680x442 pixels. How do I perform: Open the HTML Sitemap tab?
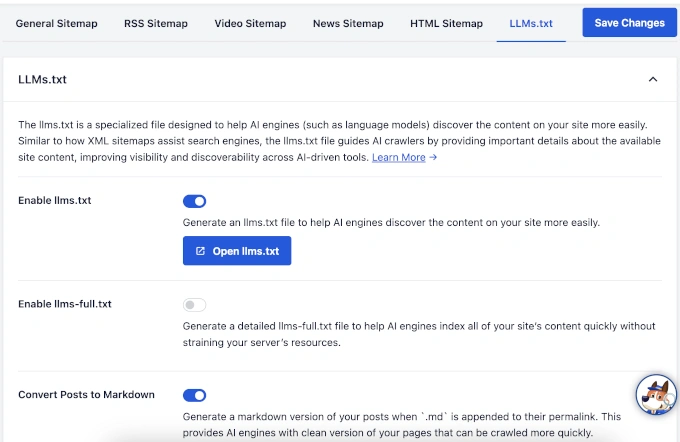[x=446, y=23]
